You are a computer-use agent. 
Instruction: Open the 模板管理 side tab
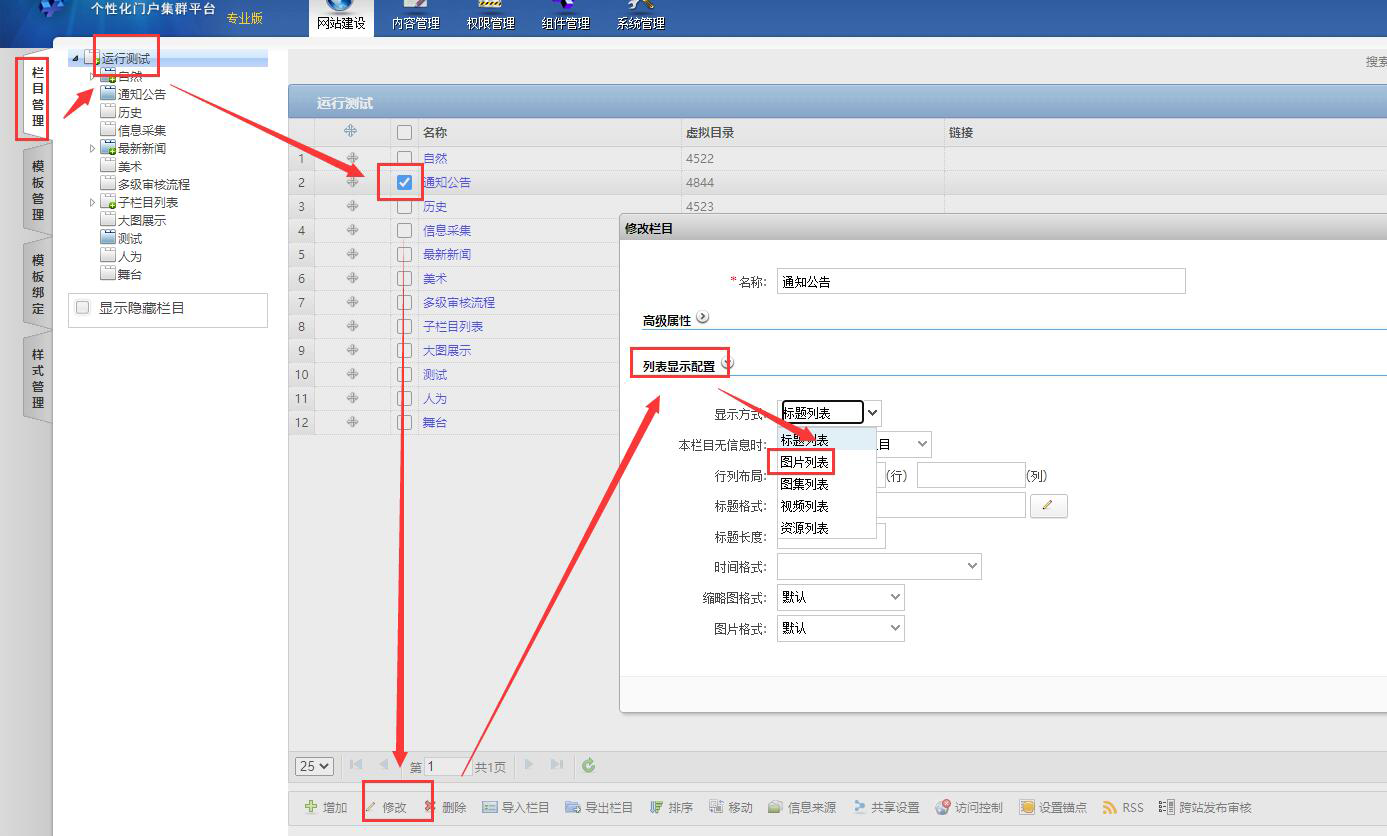coord(38,190)
